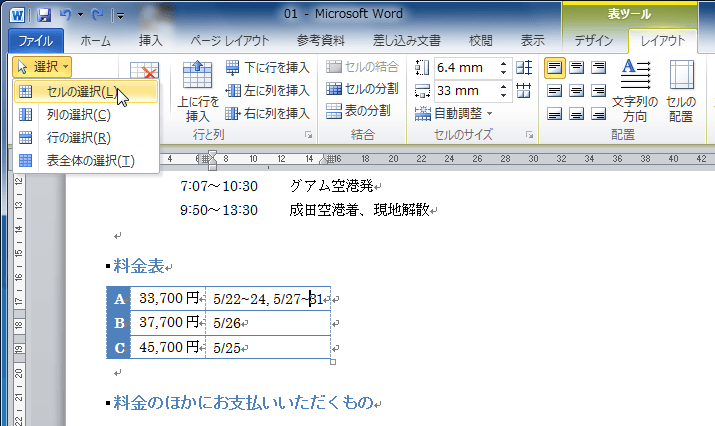Viewport: 715px width, 426px height.
Task: Open the 自動調整 dropdown
Action: [454, 113]
